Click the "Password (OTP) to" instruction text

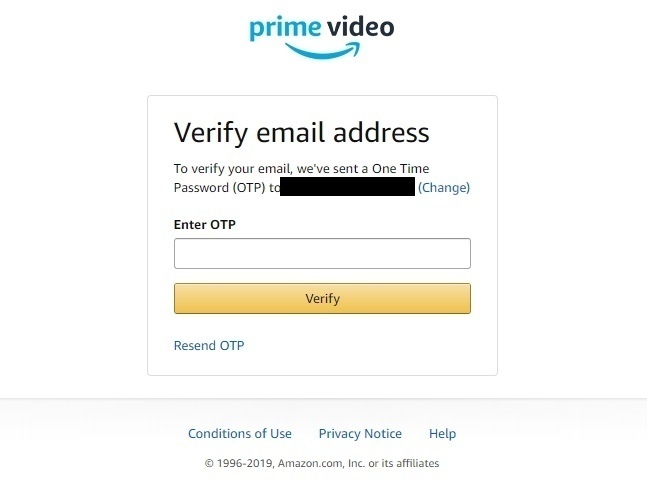(x=227, y=188)
